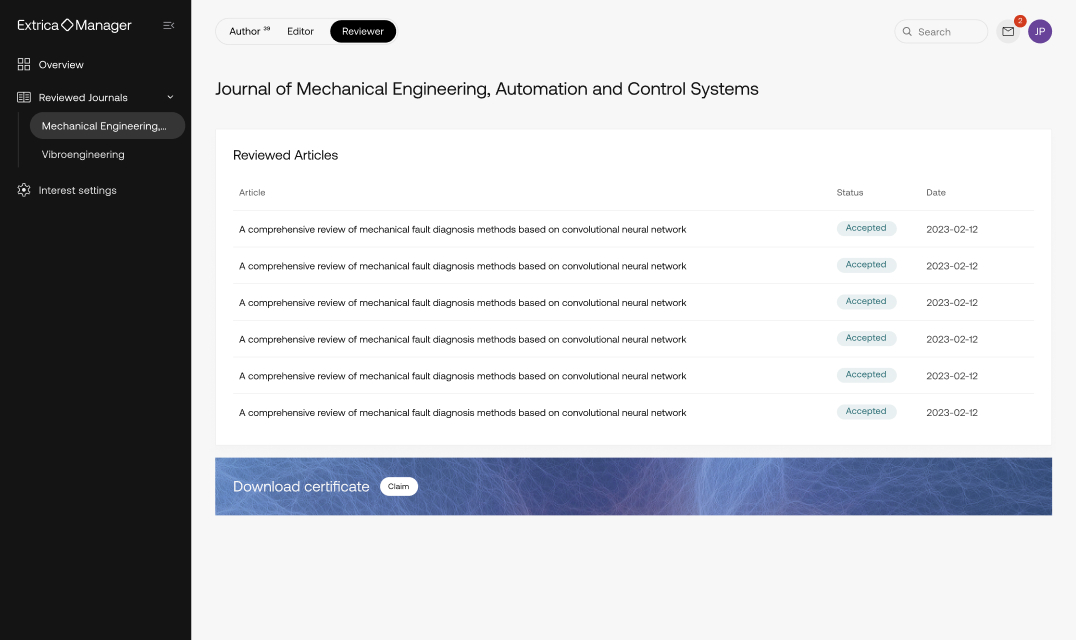Open the first article row title
The height and width of the screenshot is (640, 1076).
[463, 229]
